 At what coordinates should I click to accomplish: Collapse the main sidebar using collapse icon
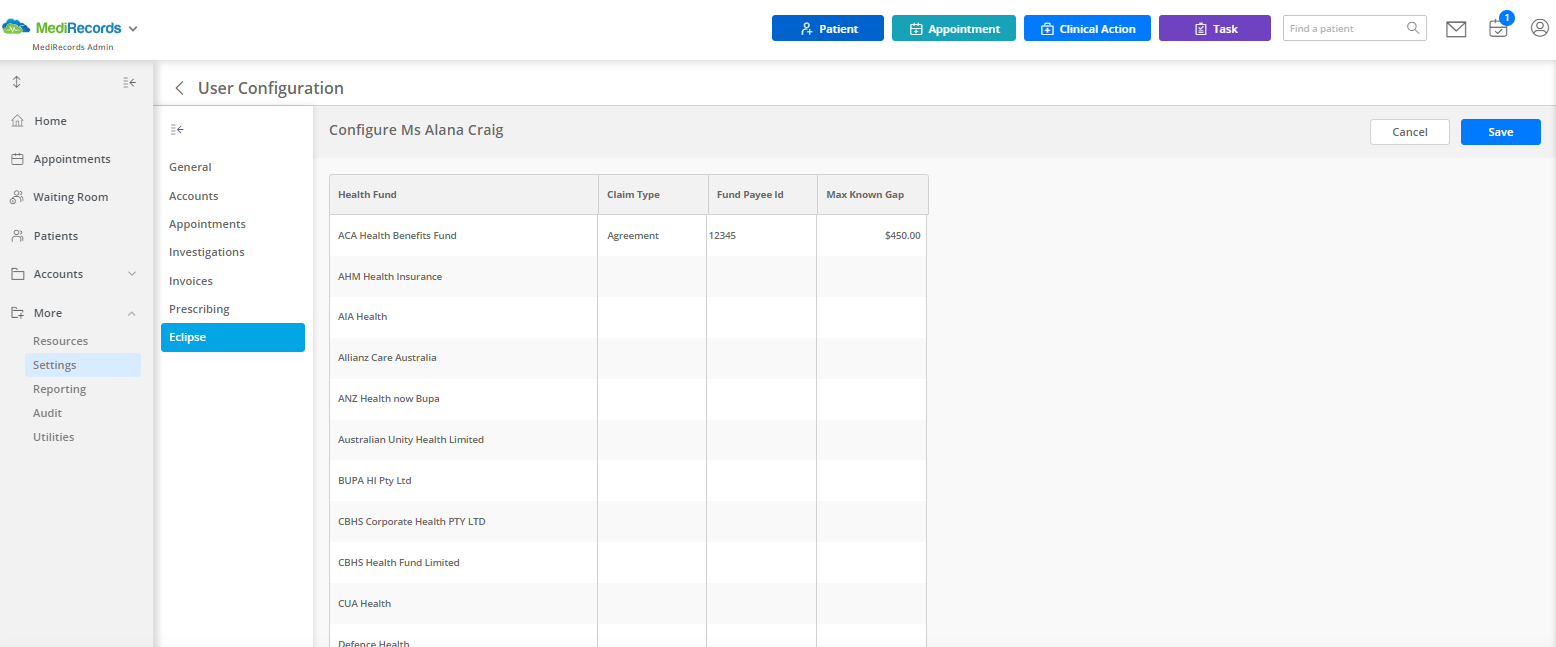(x=130, y=82)
